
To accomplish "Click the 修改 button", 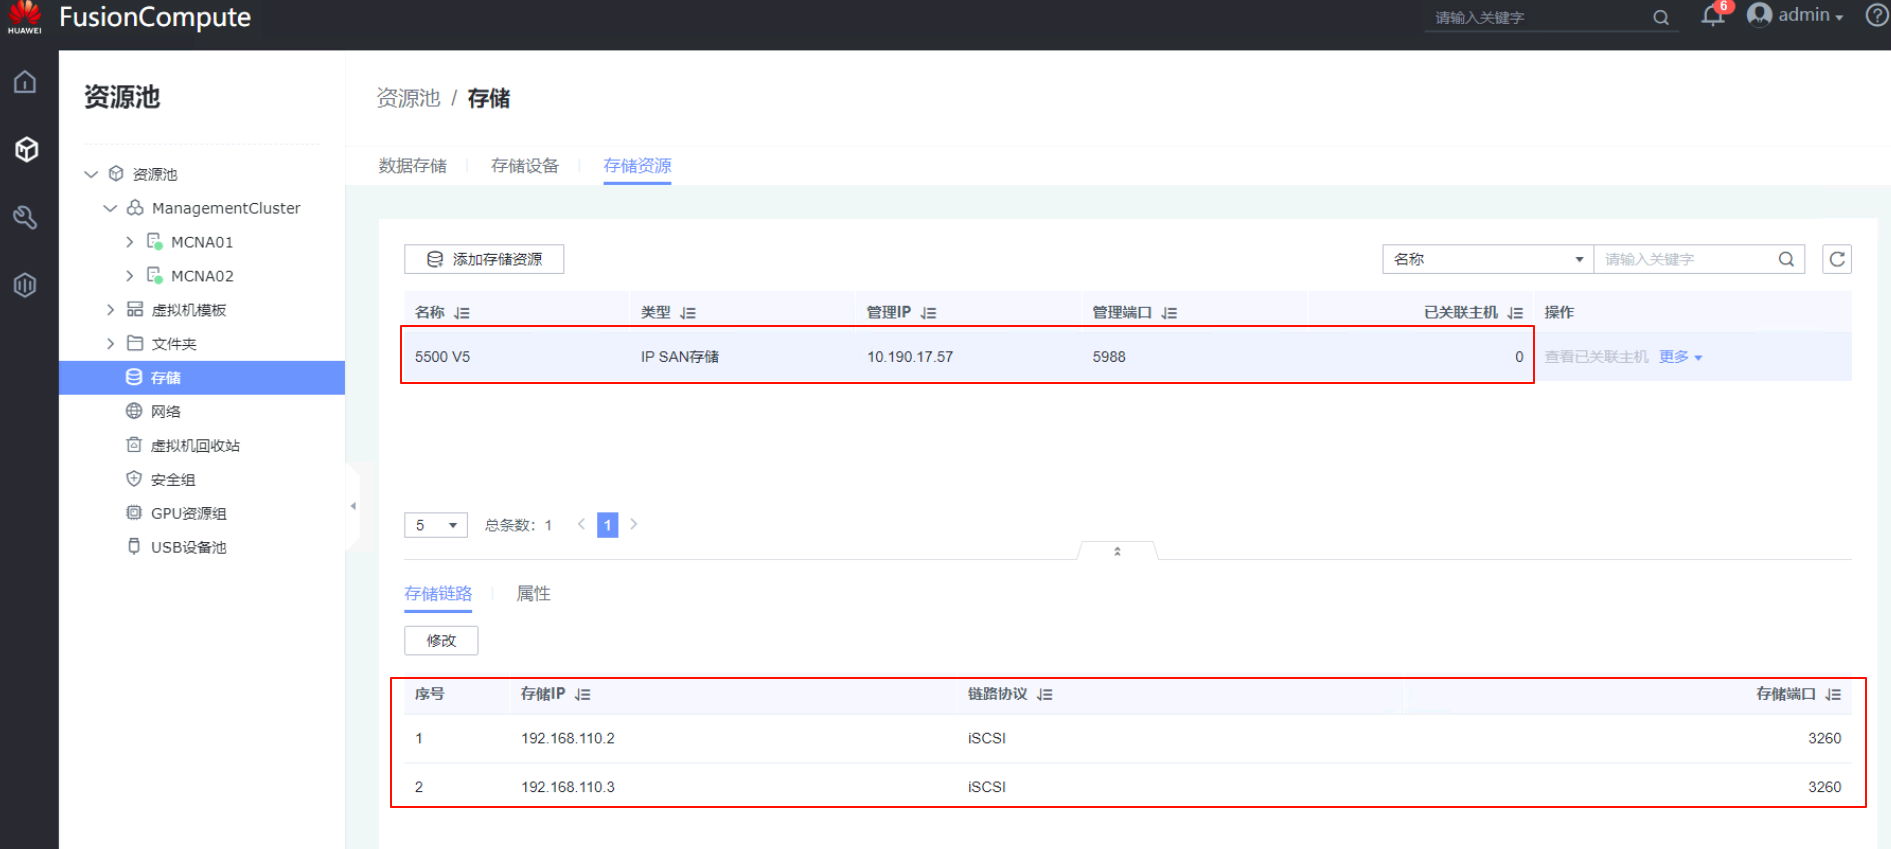I will coord(441,640).
